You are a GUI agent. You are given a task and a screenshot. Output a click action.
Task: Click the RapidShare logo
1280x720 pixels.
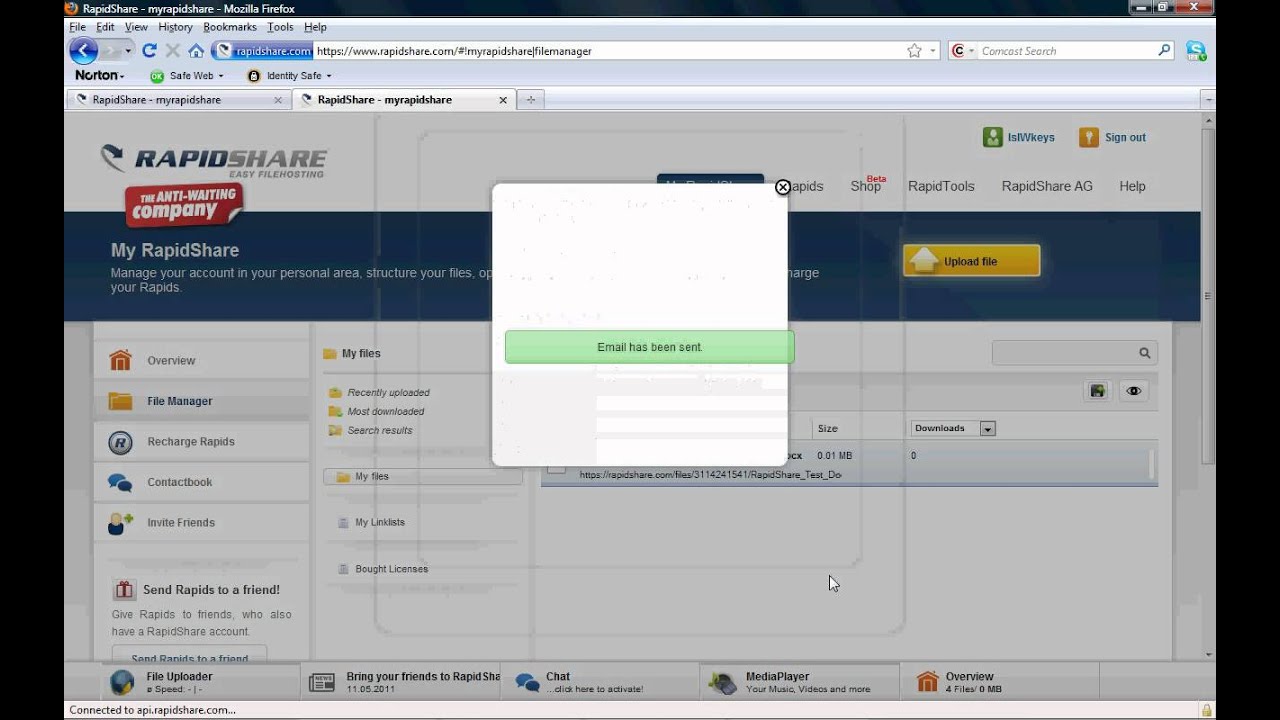214,160
